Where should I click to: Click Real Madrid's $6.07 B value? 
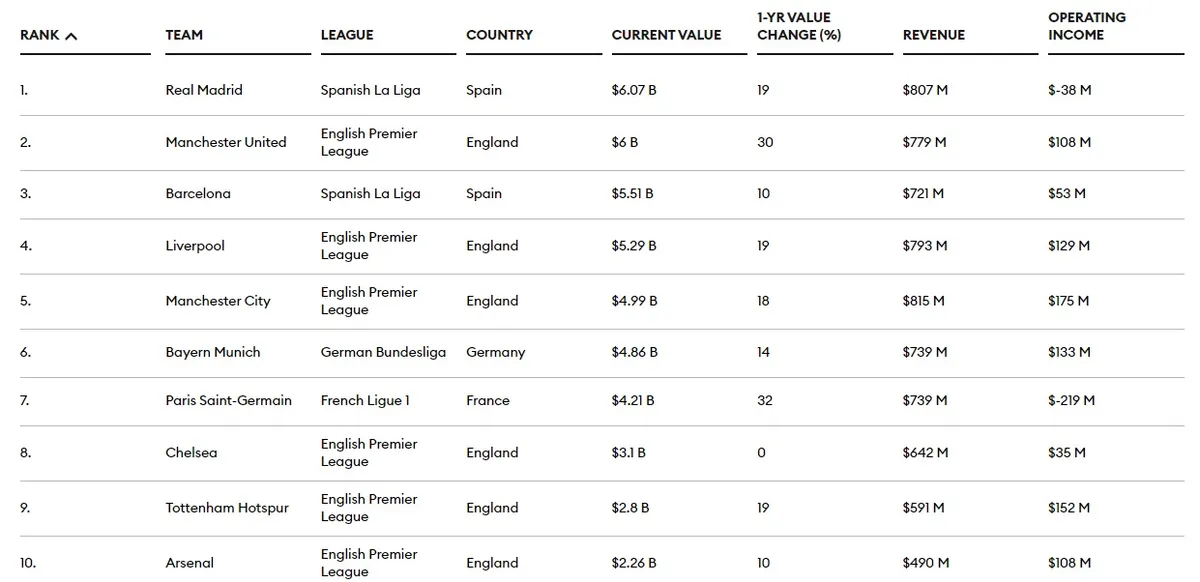pyautogui.click(x=634, y=90)
